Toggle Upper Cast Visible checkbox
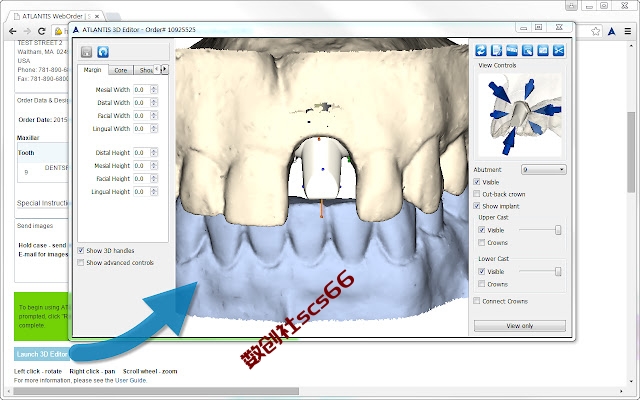This screenshot has height=400, width=640. coord(482,230)
